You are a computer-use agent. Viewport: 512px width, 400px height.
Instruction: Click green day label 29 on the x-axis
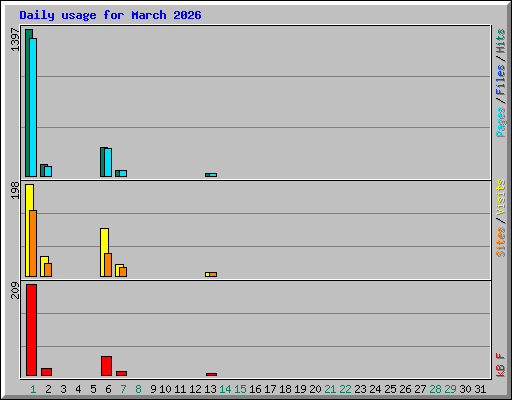click(x=450, y=389)
